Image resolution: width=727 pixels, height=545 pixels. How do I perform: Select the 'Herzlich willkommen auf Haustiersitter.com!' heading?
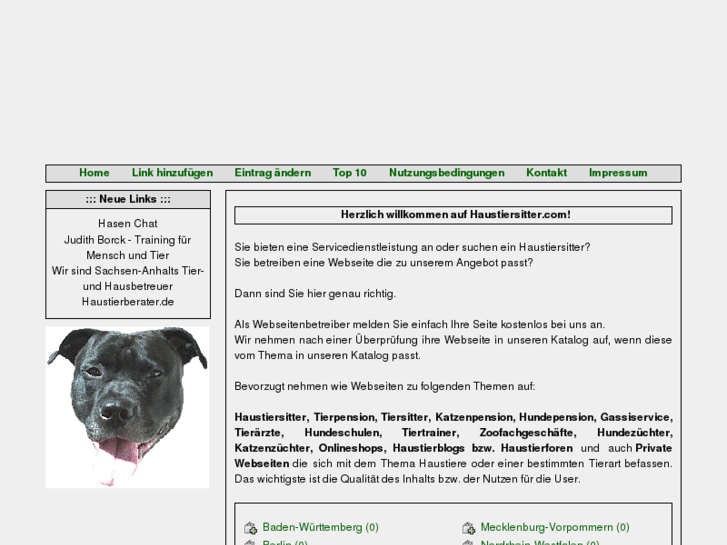pyautogui.click(x=455, y=215)
